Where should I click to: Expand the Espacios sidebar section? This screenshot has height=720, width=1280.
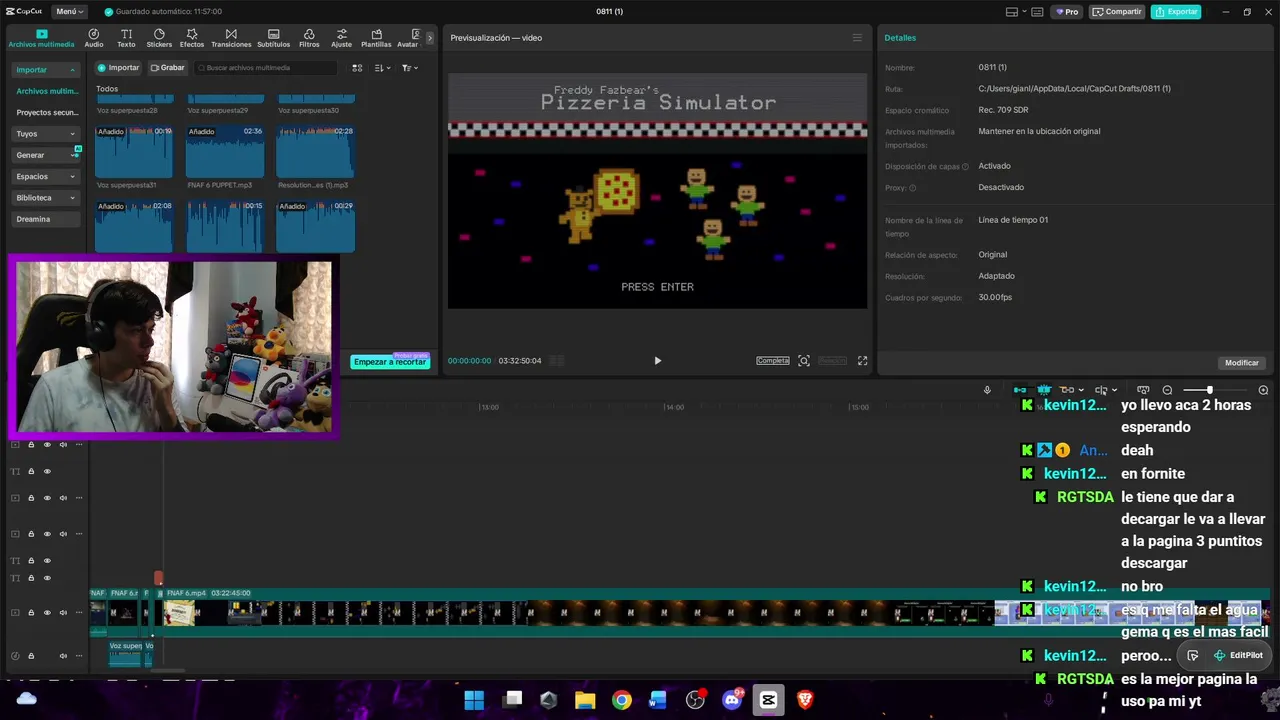click(x=46, y=177)
